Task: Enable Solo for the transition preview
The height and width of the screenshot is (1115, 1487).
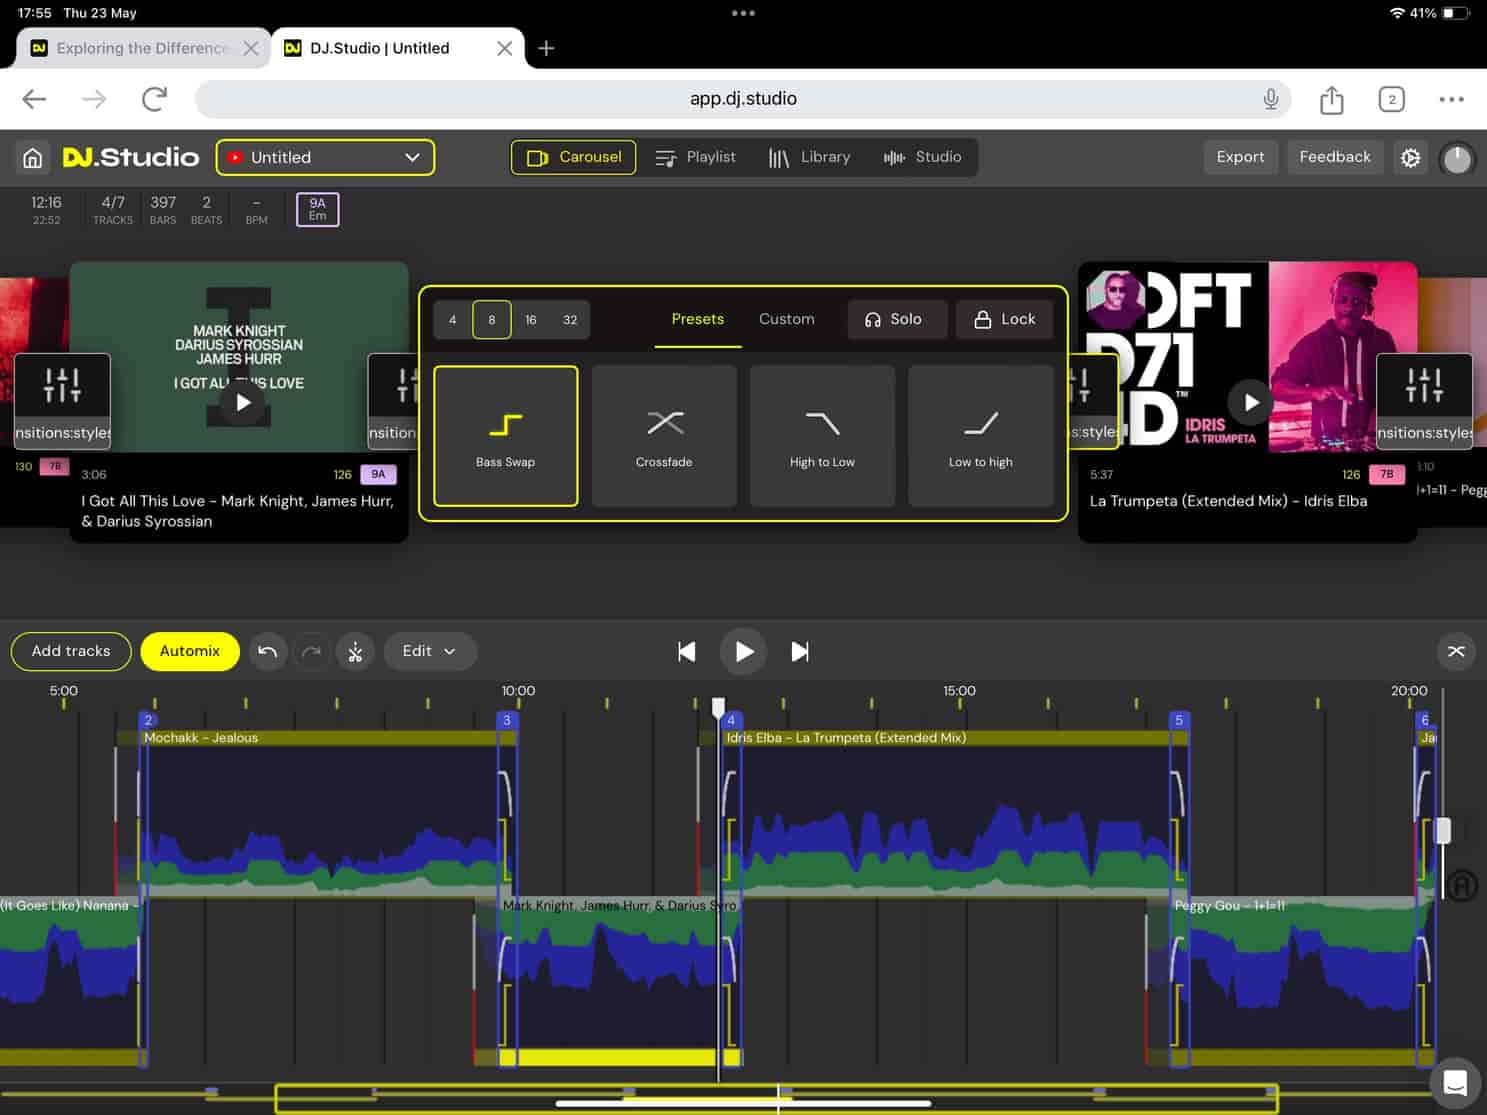Action: click(x=896, y=319)
